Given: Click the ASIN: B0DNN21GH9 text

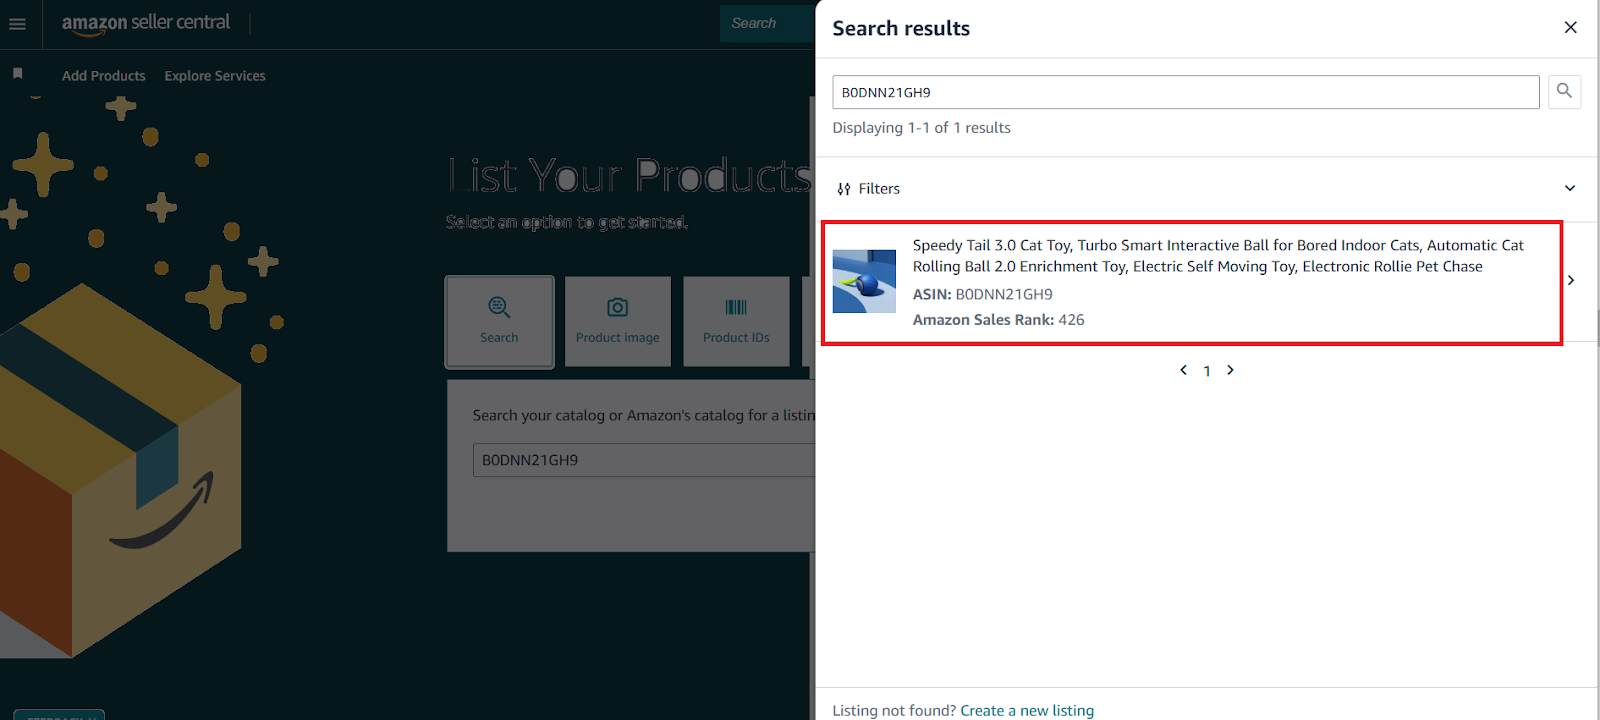Looking at the screenshot, I should pyautogui.click(x=983, y=294).
